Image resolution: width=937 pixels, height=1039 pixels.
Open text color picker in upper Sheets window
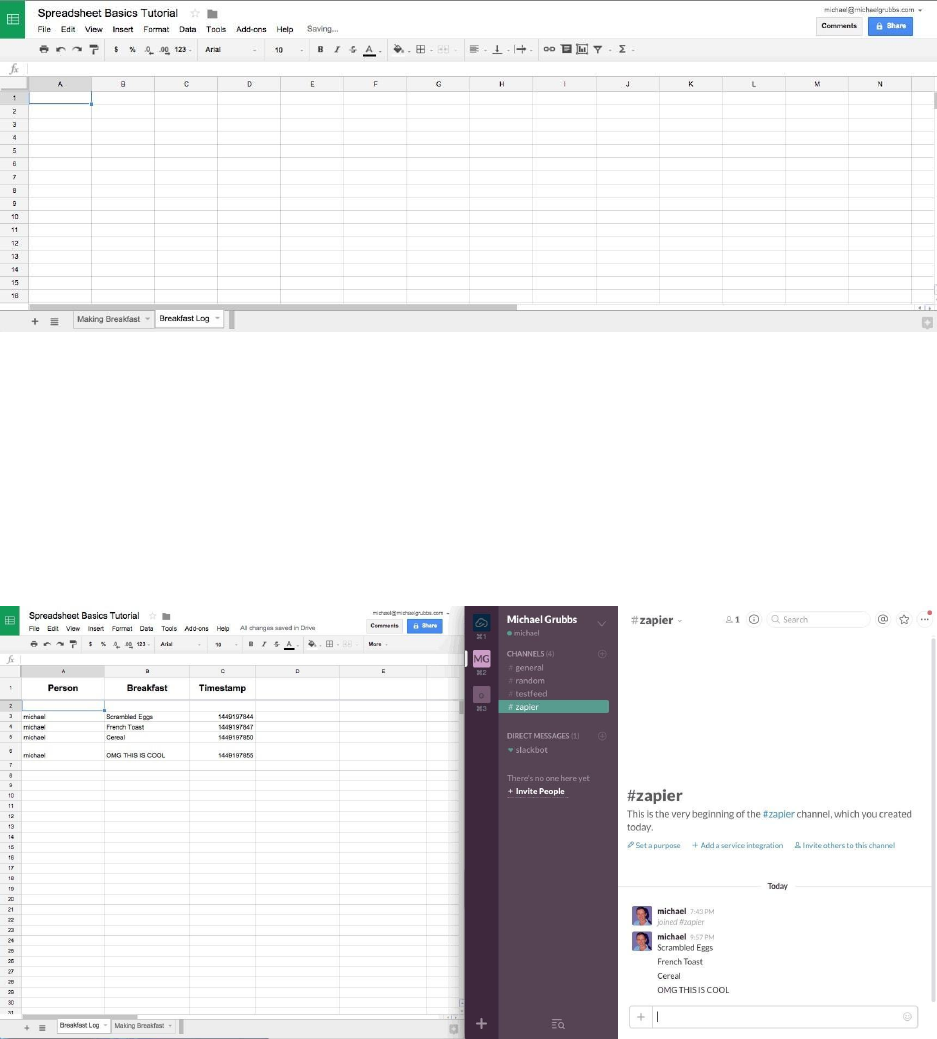[x=370, y=50]
